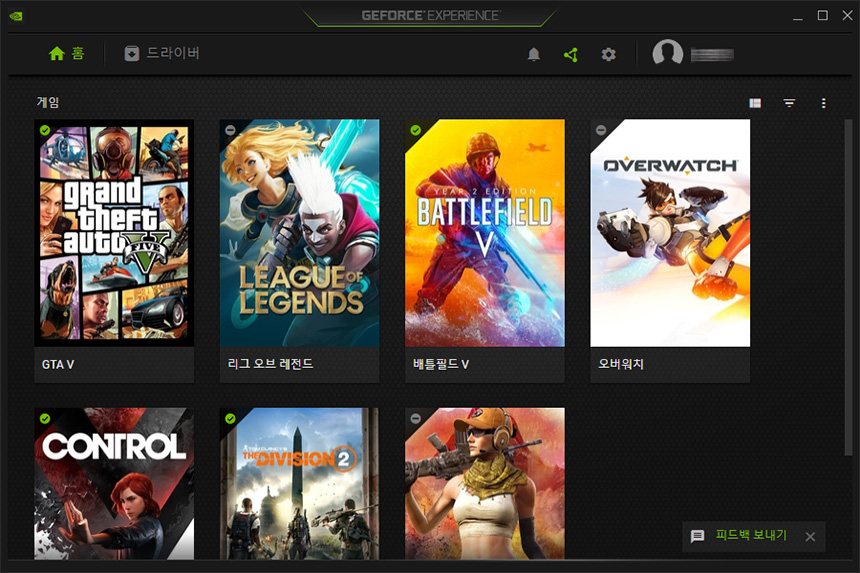Open the GTA V cover thumbnail

coord(114,232)
